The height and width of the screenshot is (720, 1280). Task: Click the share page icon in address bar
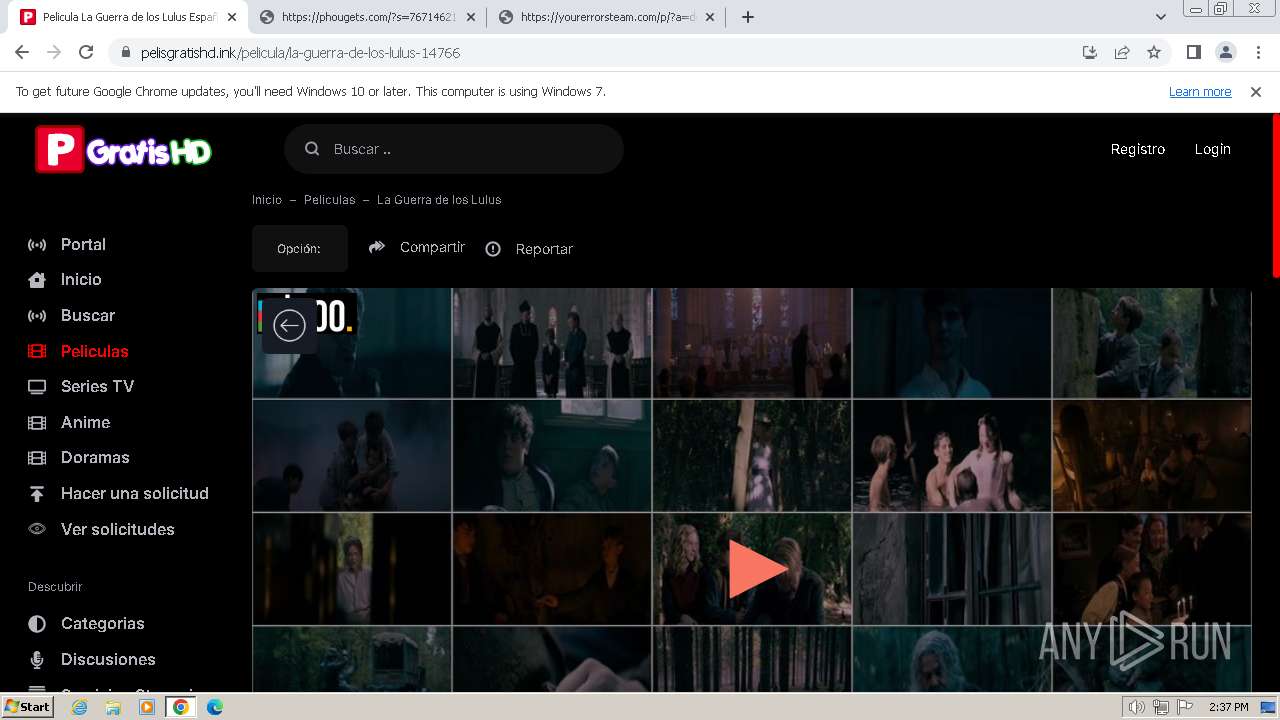click(x=1122, y=52)
